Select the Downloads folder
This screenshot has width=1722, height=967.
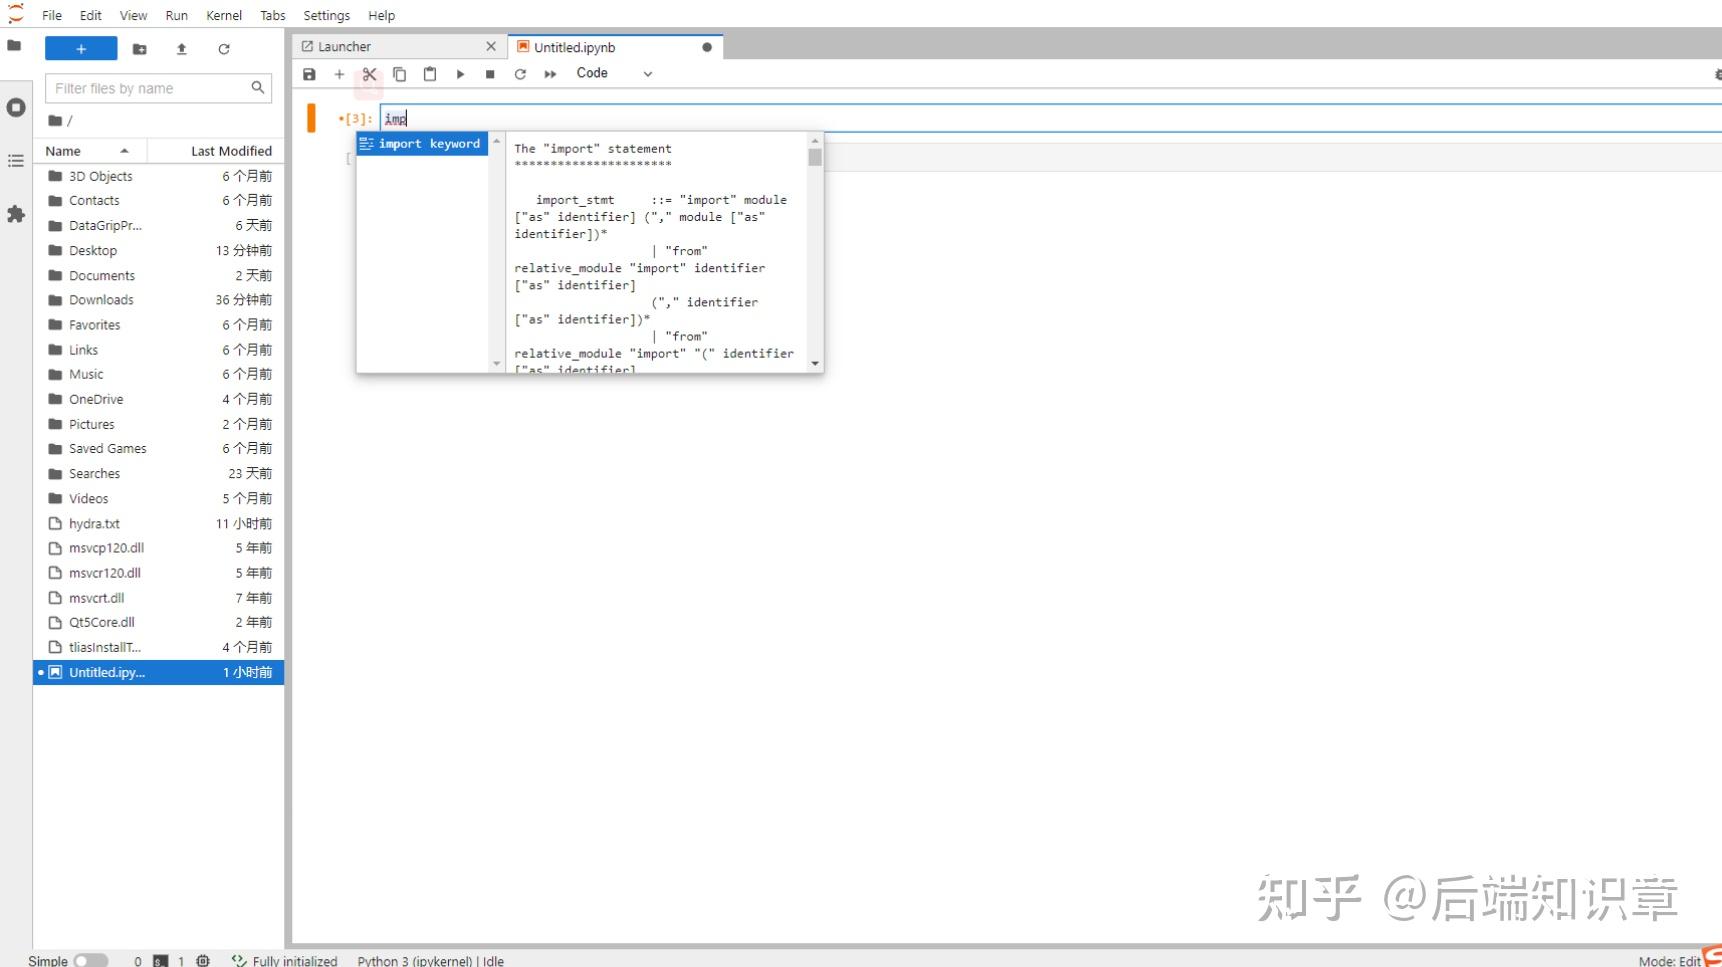click(159, 300)
